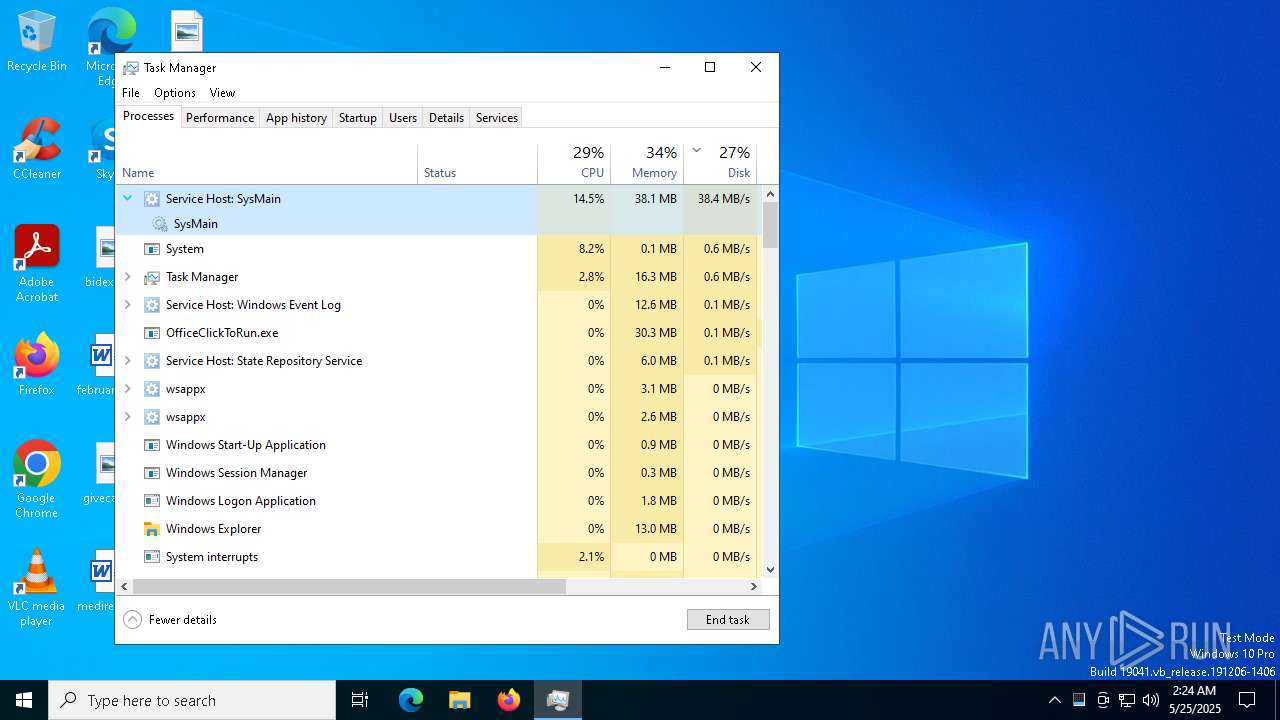Select the Windows Explorer process row
This screenshot has width=1280, height=720.
438,529
